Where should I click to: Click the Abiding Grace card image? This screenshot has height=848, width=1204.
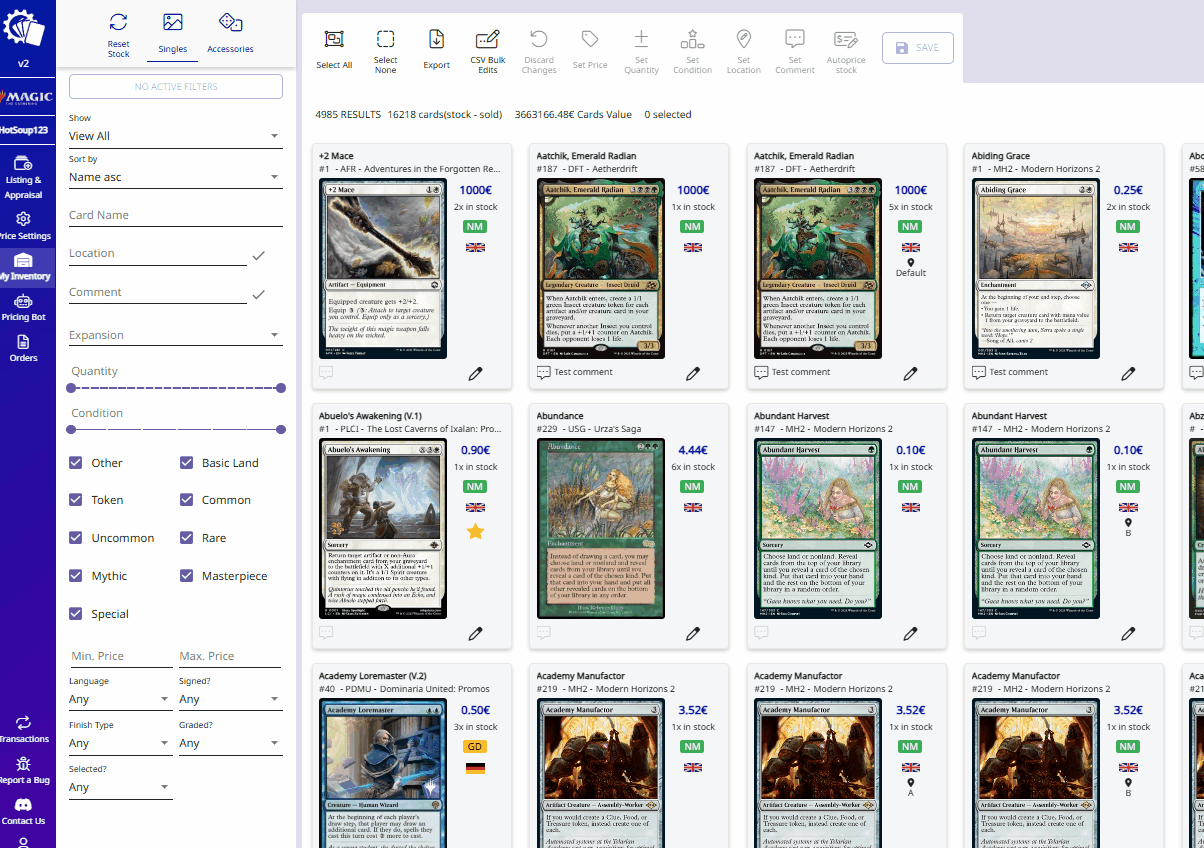(x=1035, y=269)
